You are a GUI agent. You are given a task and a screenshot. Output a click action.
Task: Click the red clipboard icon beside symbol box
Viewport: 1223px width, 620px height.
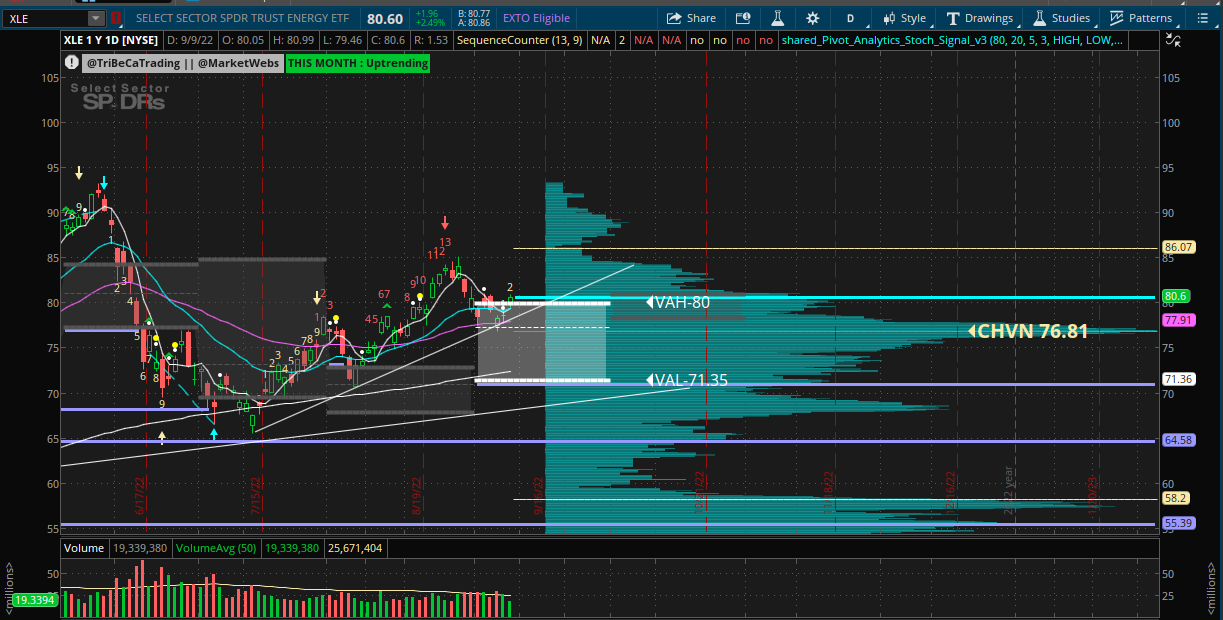pyautogui.click(x=116, y=18)
